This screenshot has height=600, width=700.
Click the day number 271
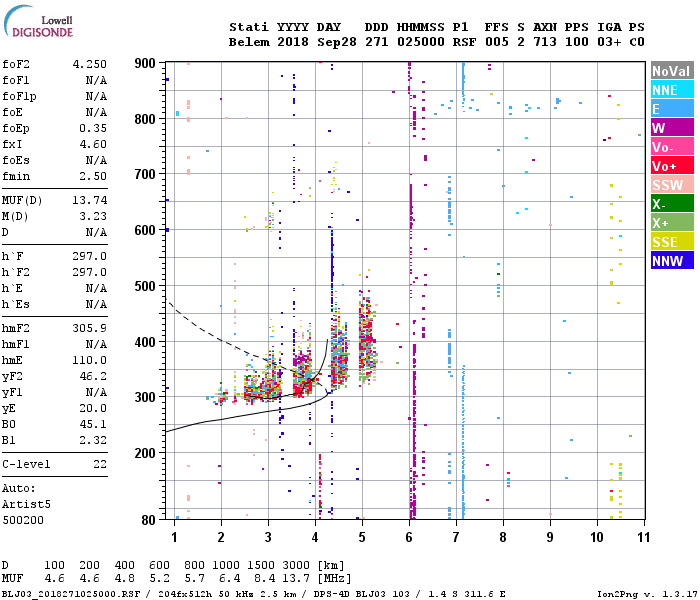(377, 42)
